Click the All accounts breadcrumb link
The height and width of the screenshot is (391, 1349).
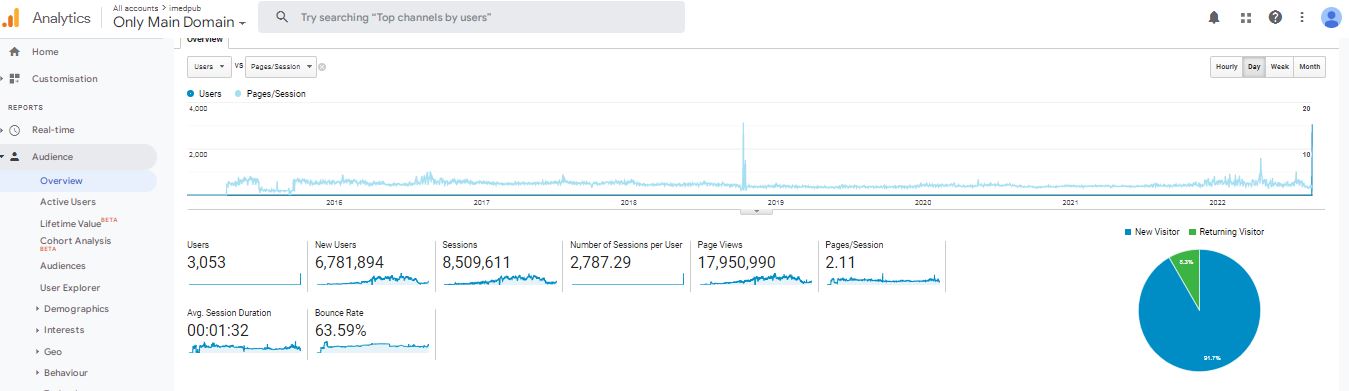pyautogui.click(x=135, y=7)
